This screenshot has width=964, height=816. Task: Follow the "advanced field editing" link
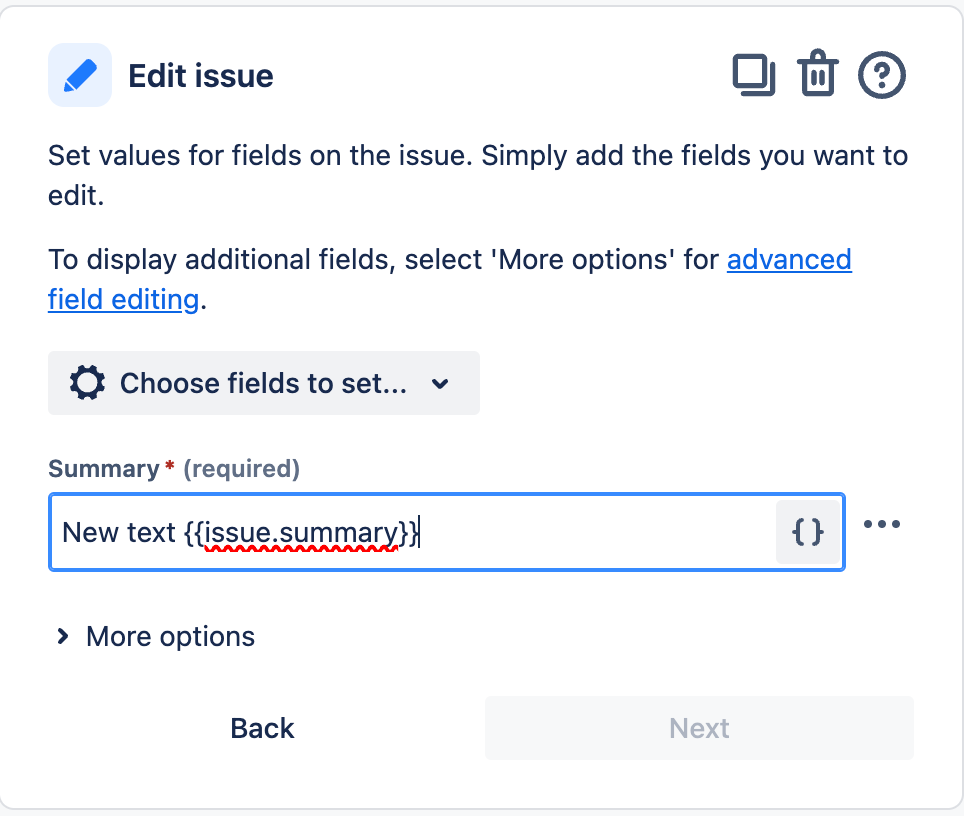[788, 260]
